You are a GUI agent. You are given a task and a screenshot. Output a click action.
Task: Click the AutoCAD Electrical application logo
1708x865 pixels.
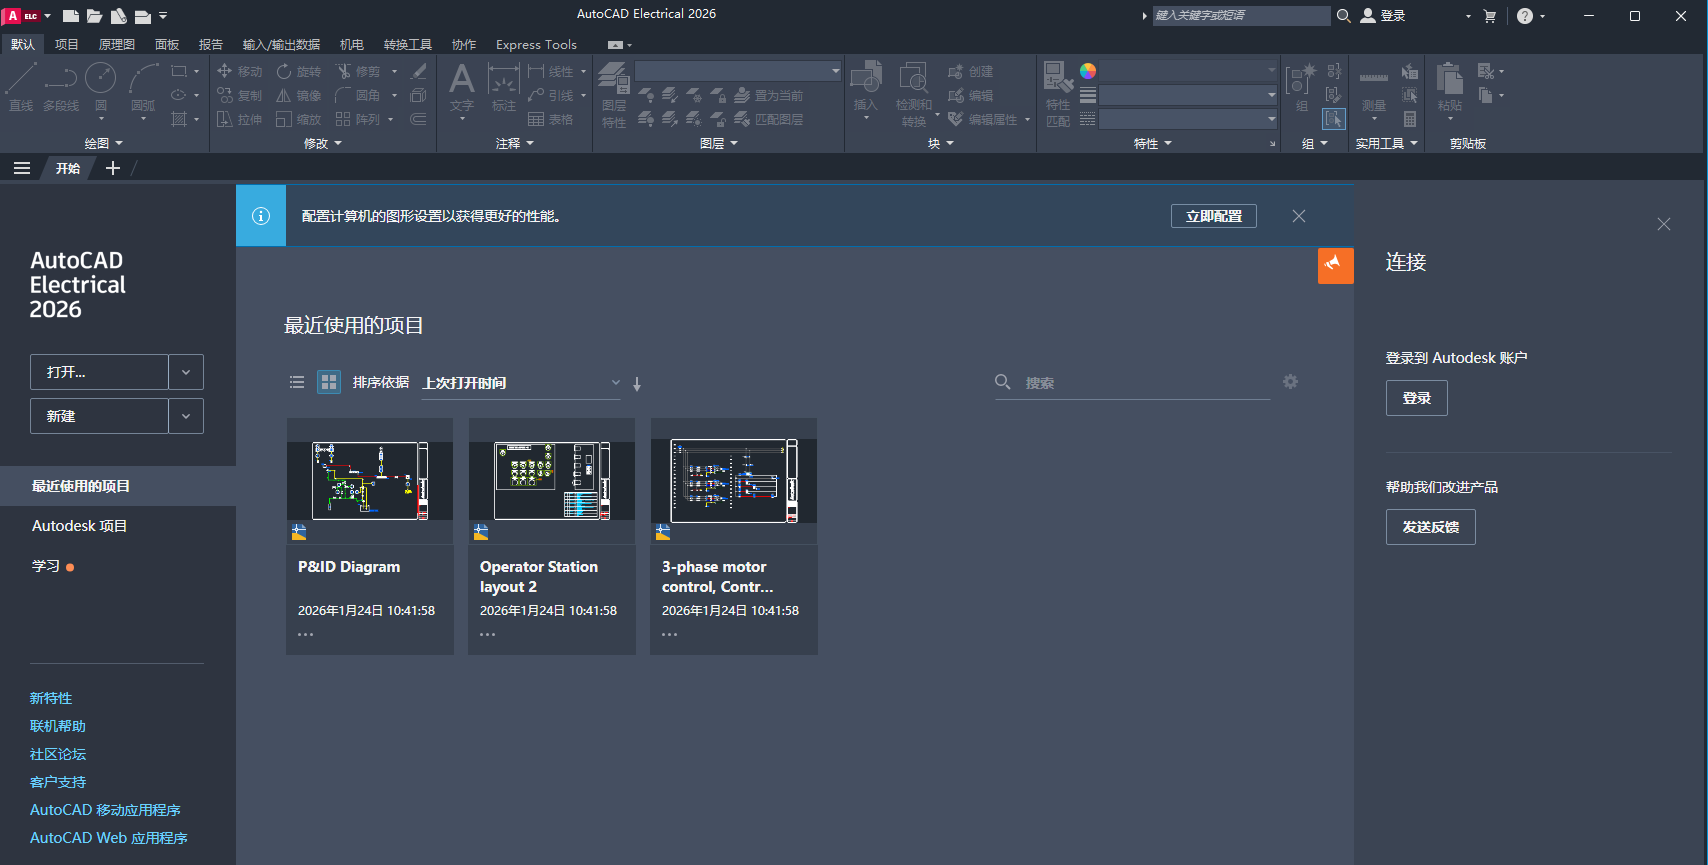14,16
